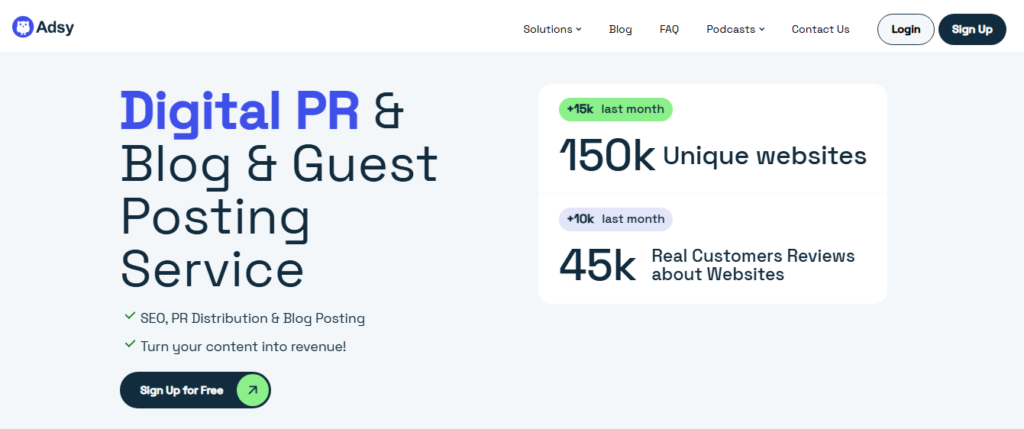This screenshot has height=429, width=1024.
Task: Click the Adsy brand name text
Action: pos(55,27)
